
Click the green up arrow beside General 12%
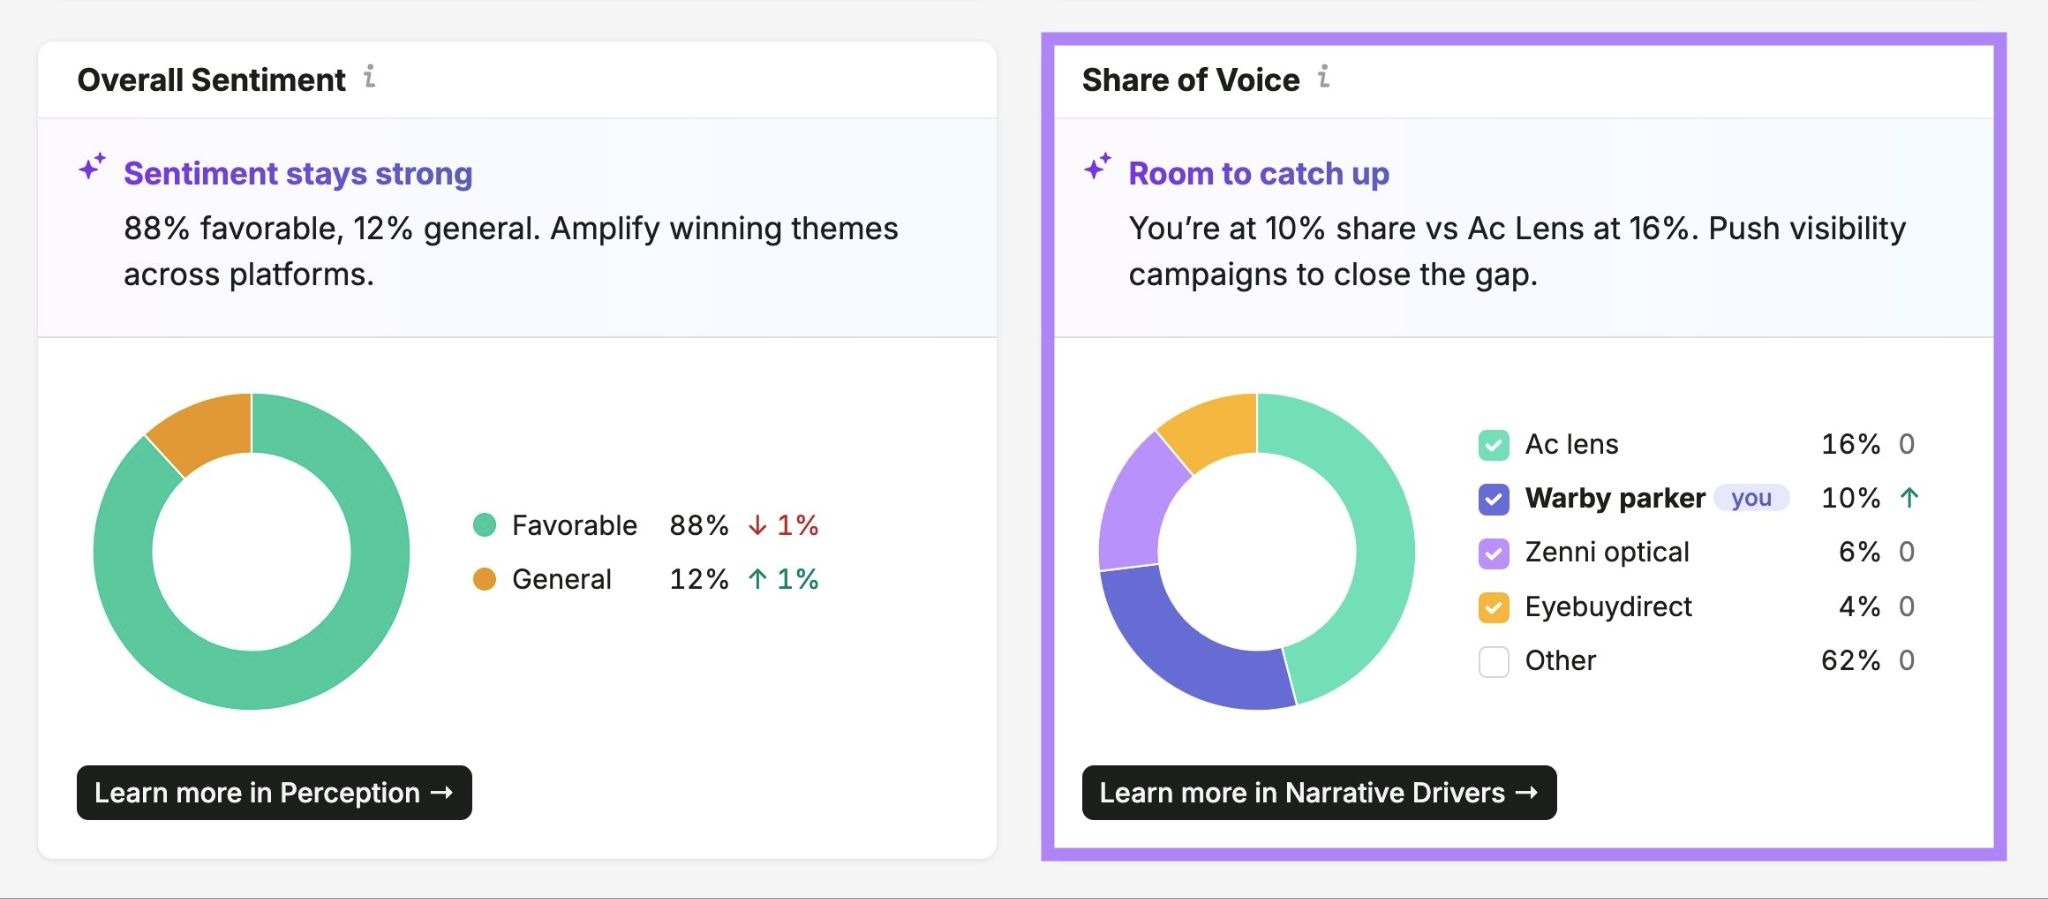click(x=757, y=579)
